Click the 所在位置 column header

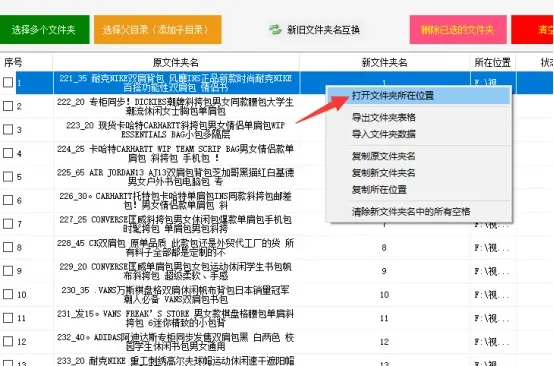point(493,63)
